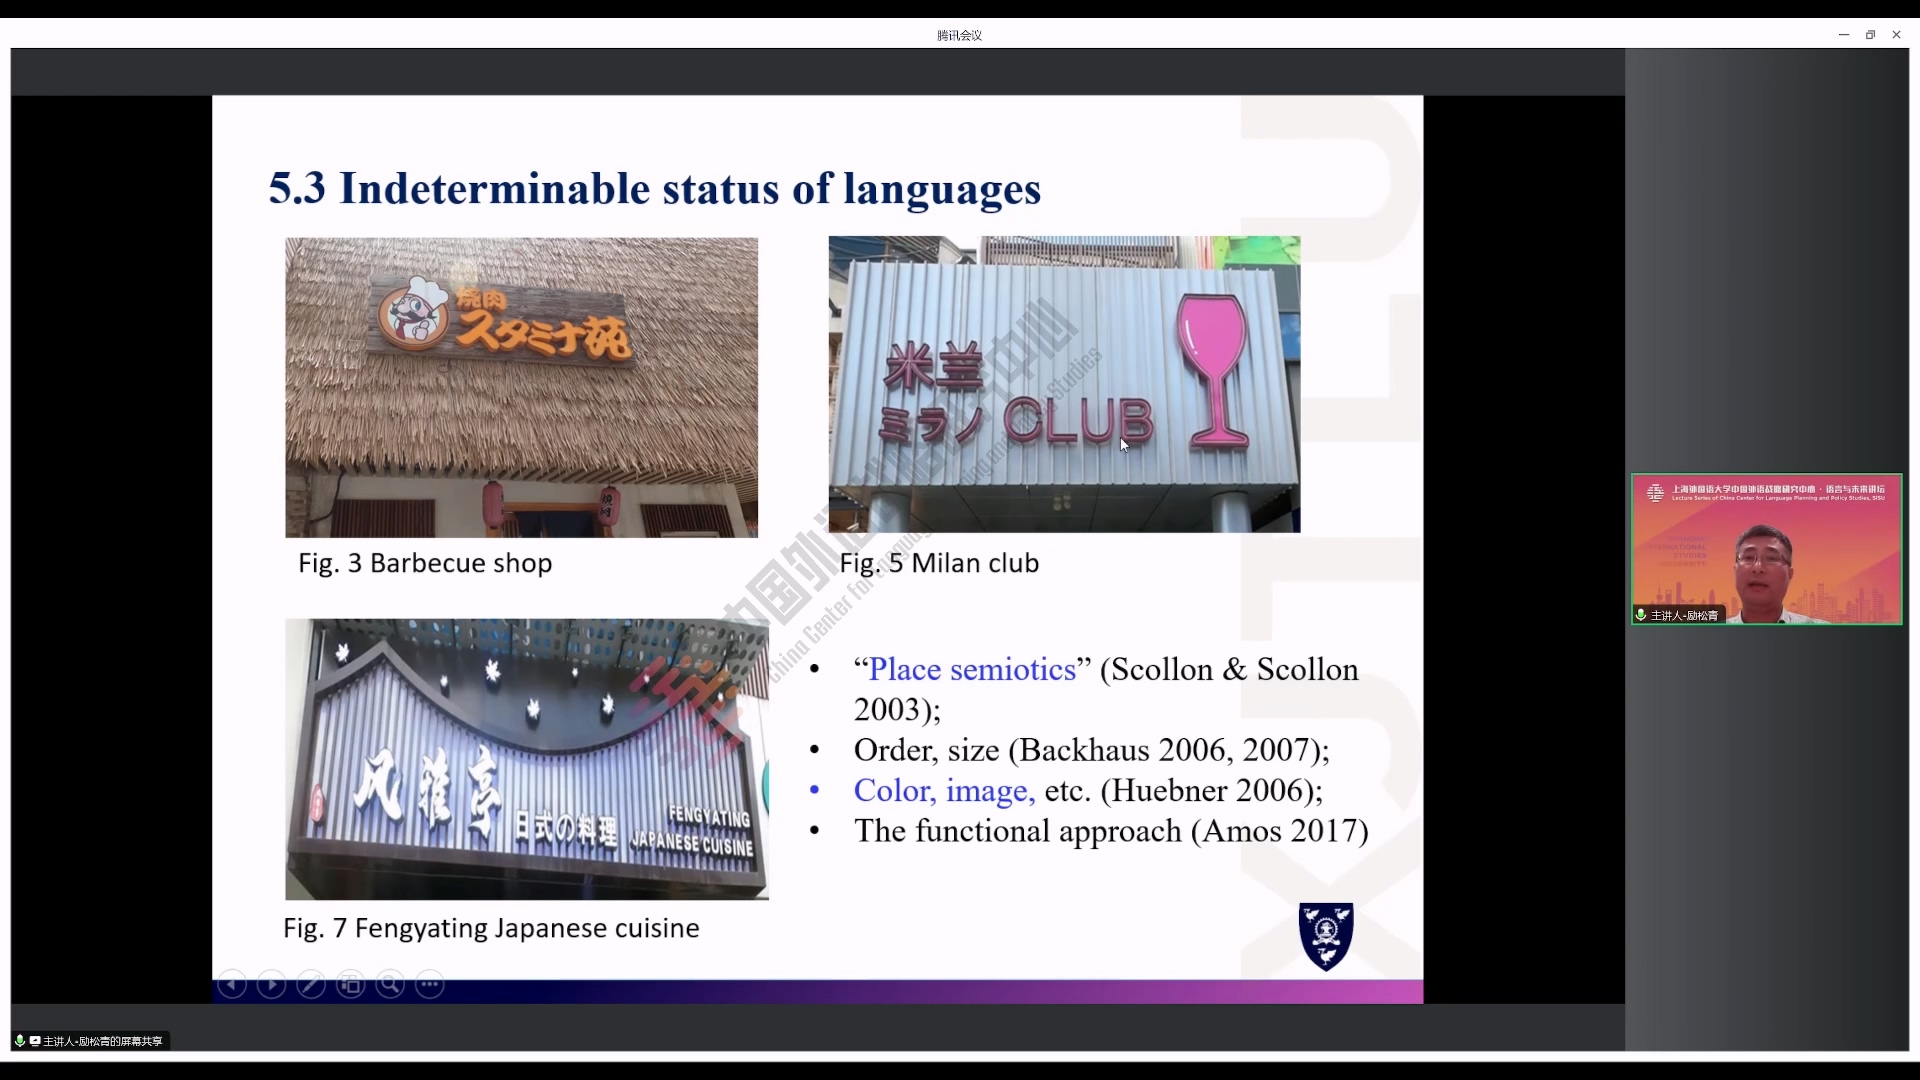Viewport: 1920px width, 1080px height.
Task: Open the more slideshow options icon
Action: (x=430, y=985)
